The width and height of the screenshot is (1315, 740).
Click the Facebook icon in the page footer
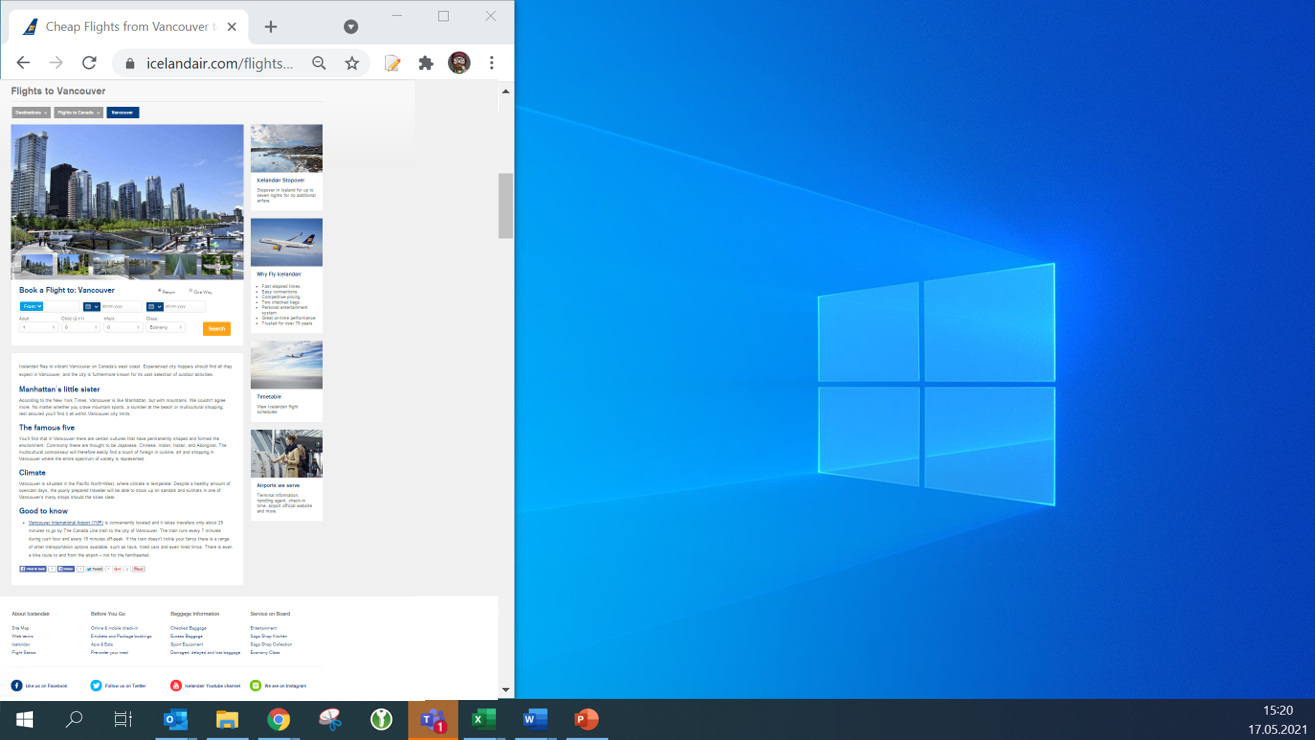(16, 686)
